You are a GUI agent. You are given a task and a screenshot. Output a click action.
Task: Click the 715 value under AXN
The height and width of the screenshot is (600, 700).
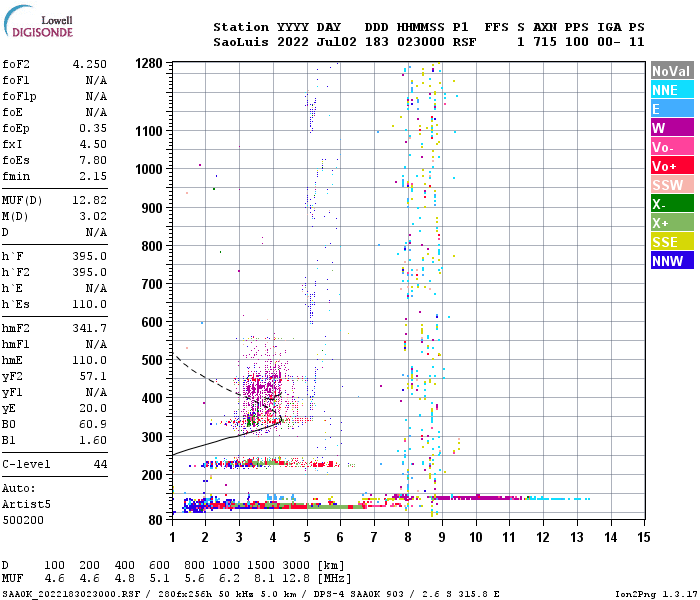[545, 42]
